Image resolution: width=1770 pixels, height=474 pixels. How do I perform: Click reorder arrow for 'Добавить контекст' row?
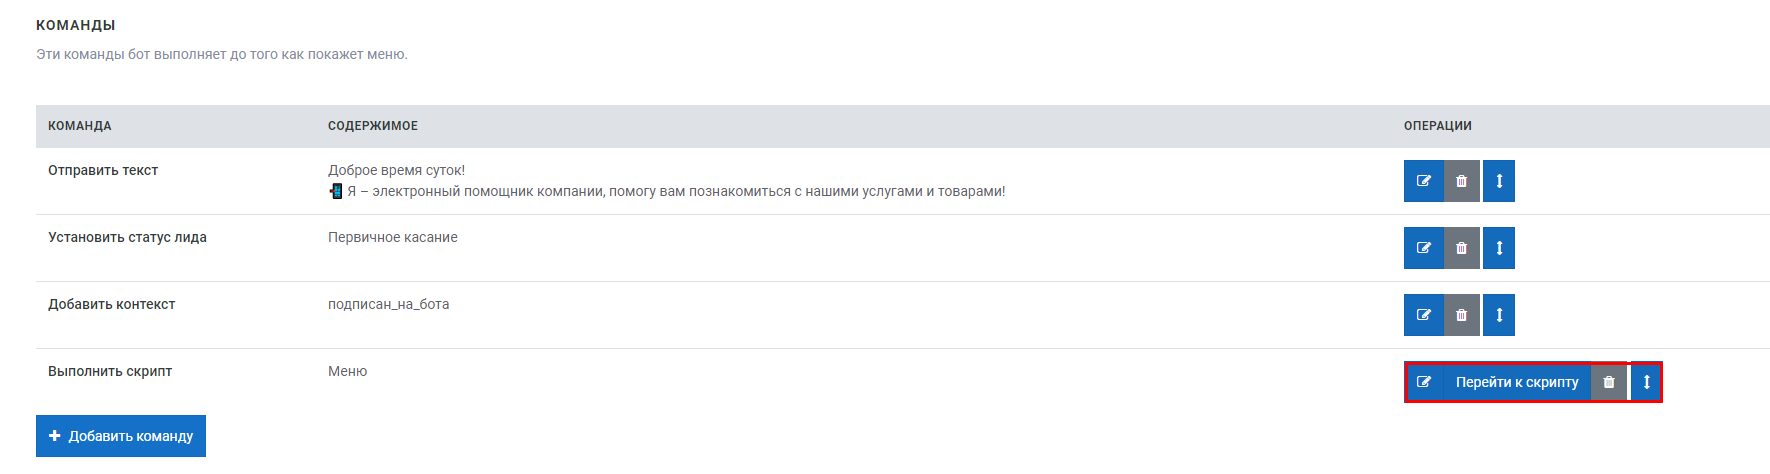click(1499, 315)
